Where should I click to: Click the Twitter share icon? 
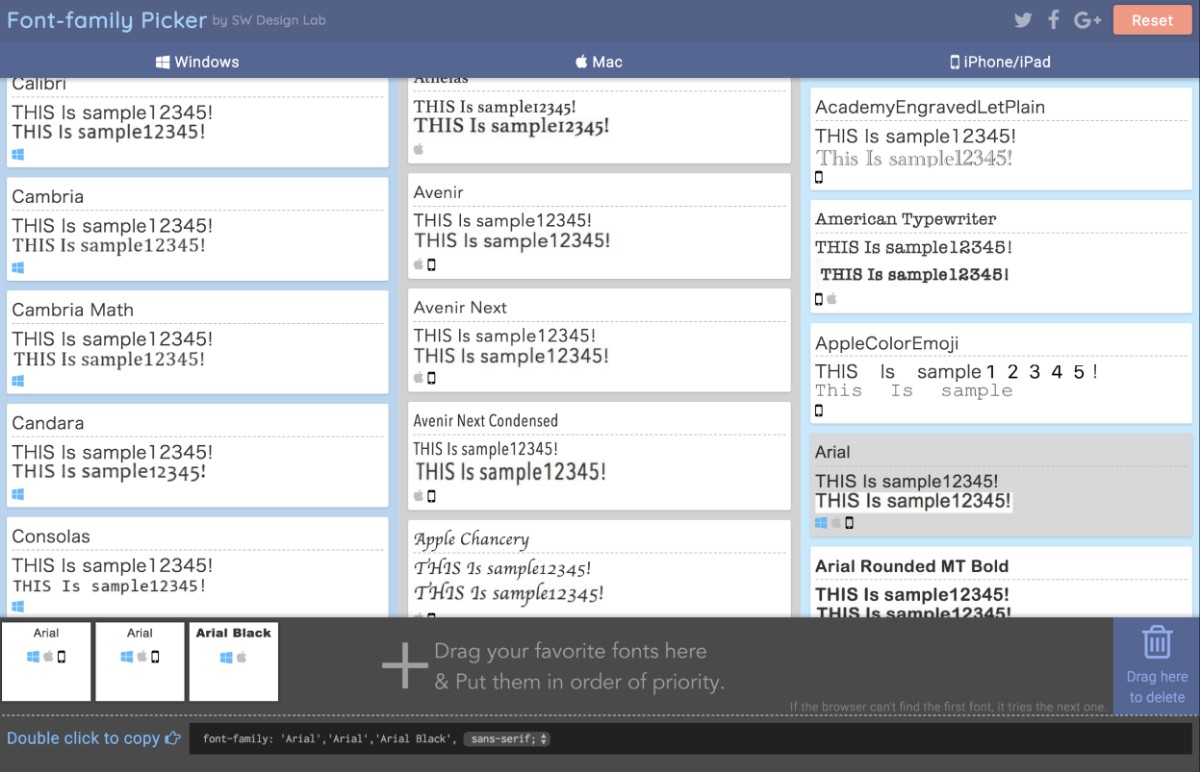(x=1022, y=20)
